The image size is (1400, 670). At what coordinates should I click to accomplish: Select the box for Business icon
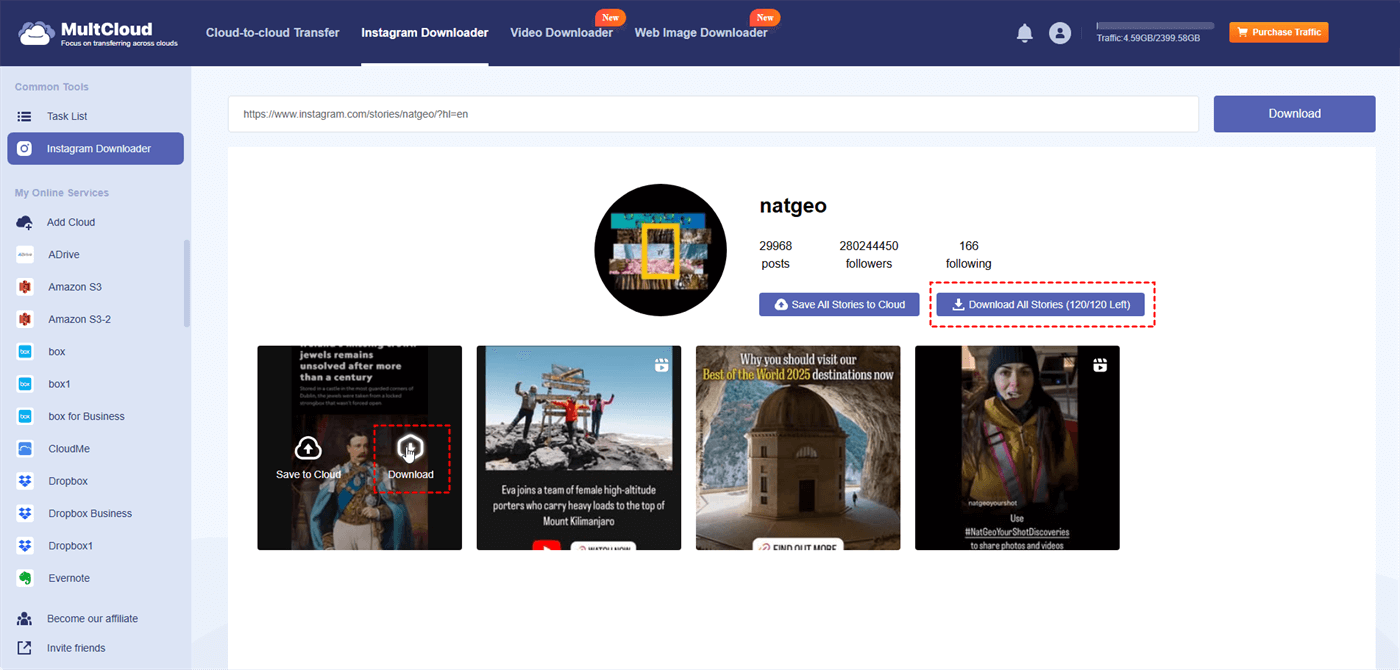tap(25, 416)
